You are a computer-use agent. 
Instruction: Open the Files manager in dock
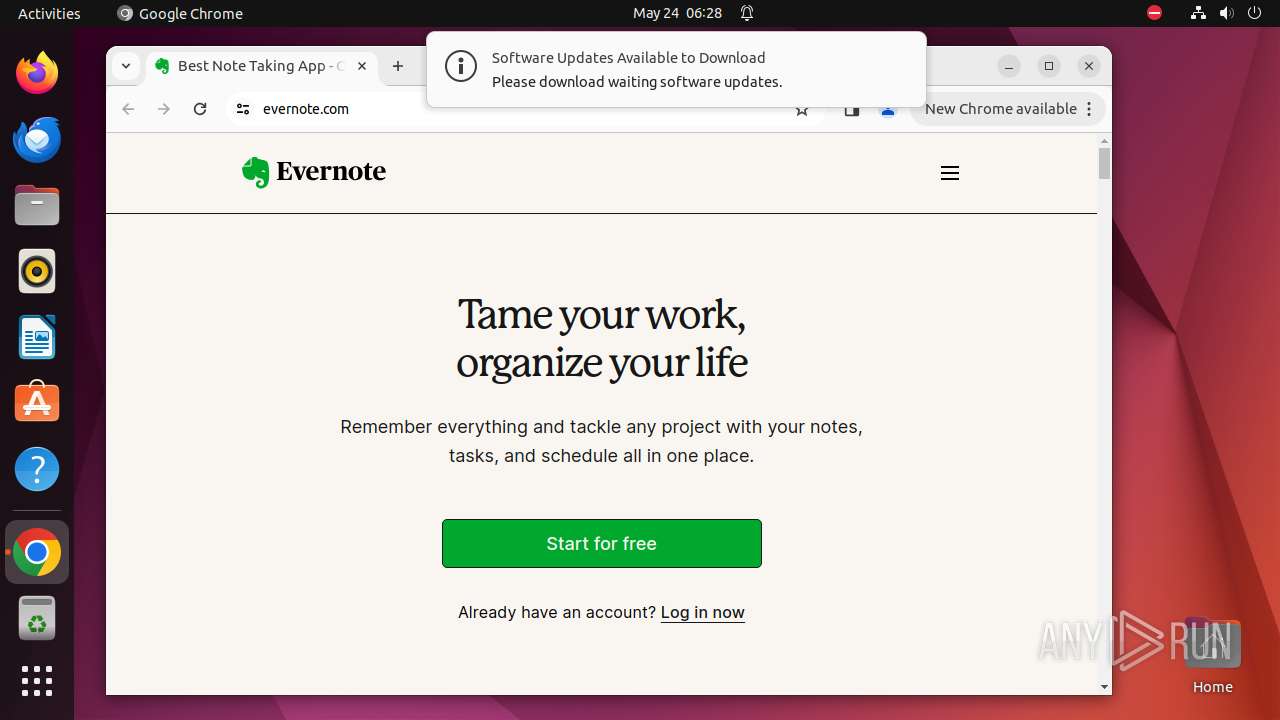pos(37,205)
